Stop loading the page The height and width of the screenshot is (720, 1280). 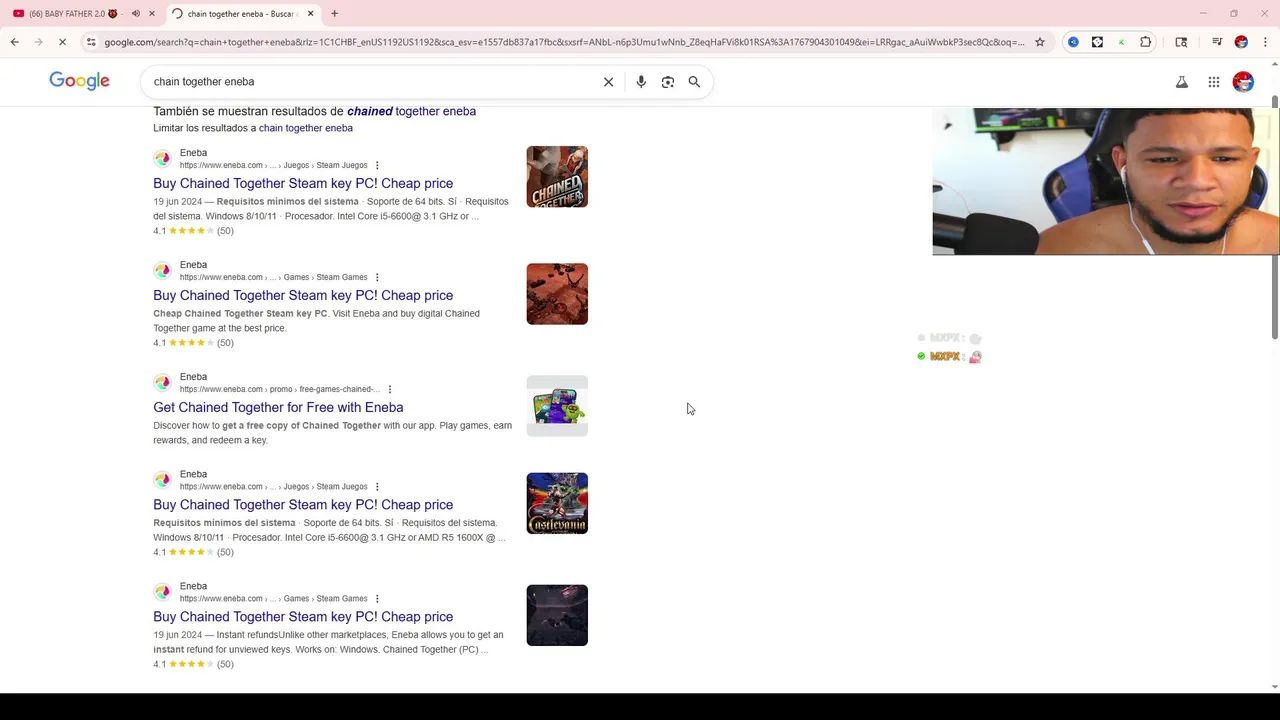62,42
